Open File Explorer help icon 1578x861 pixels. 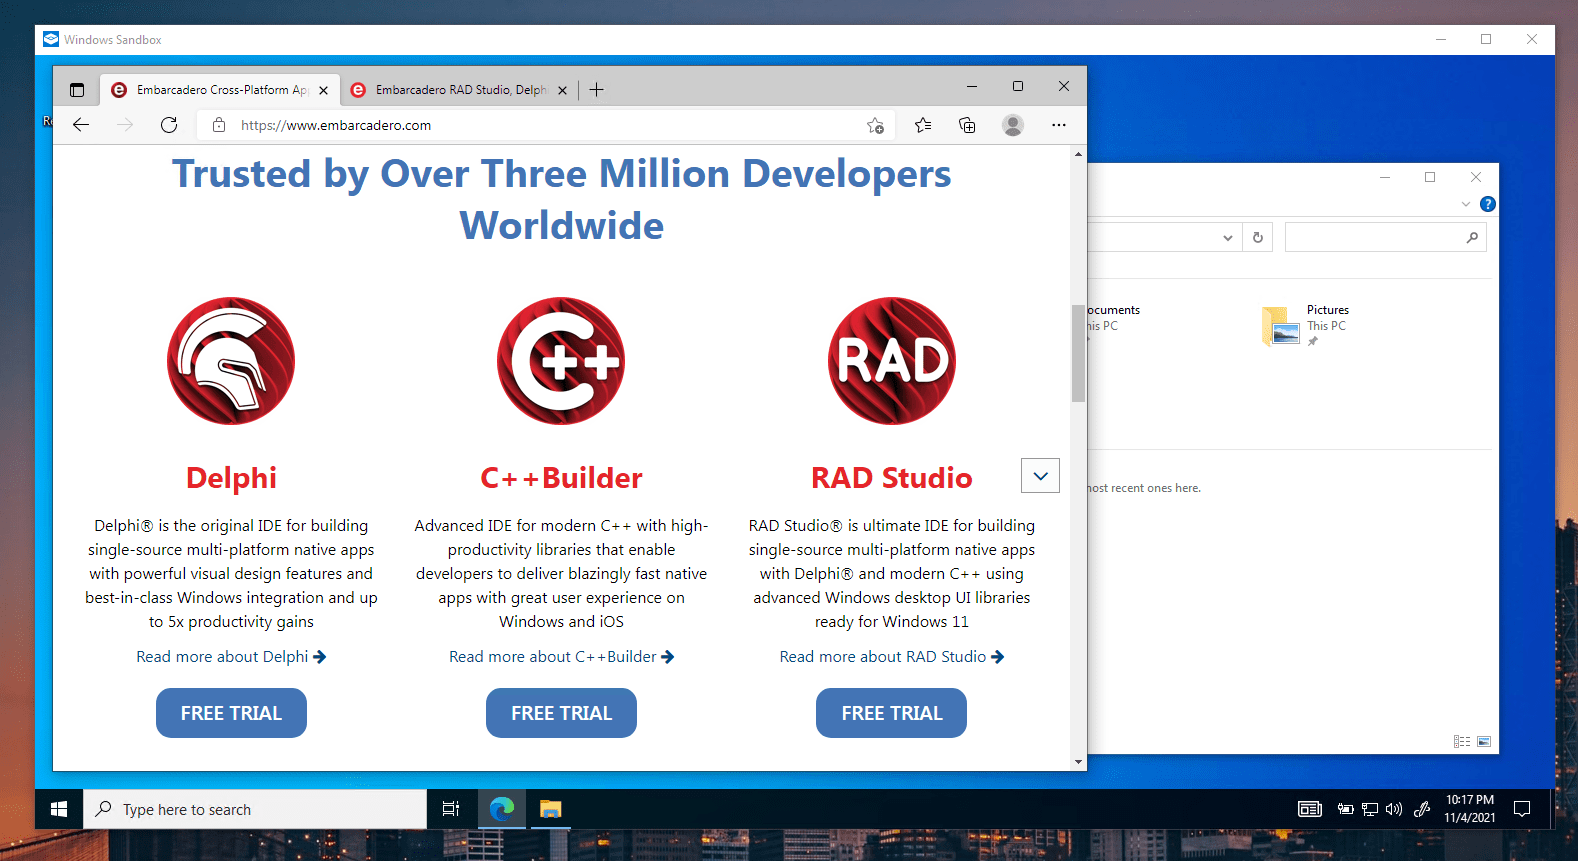(x=1488, y=204)
